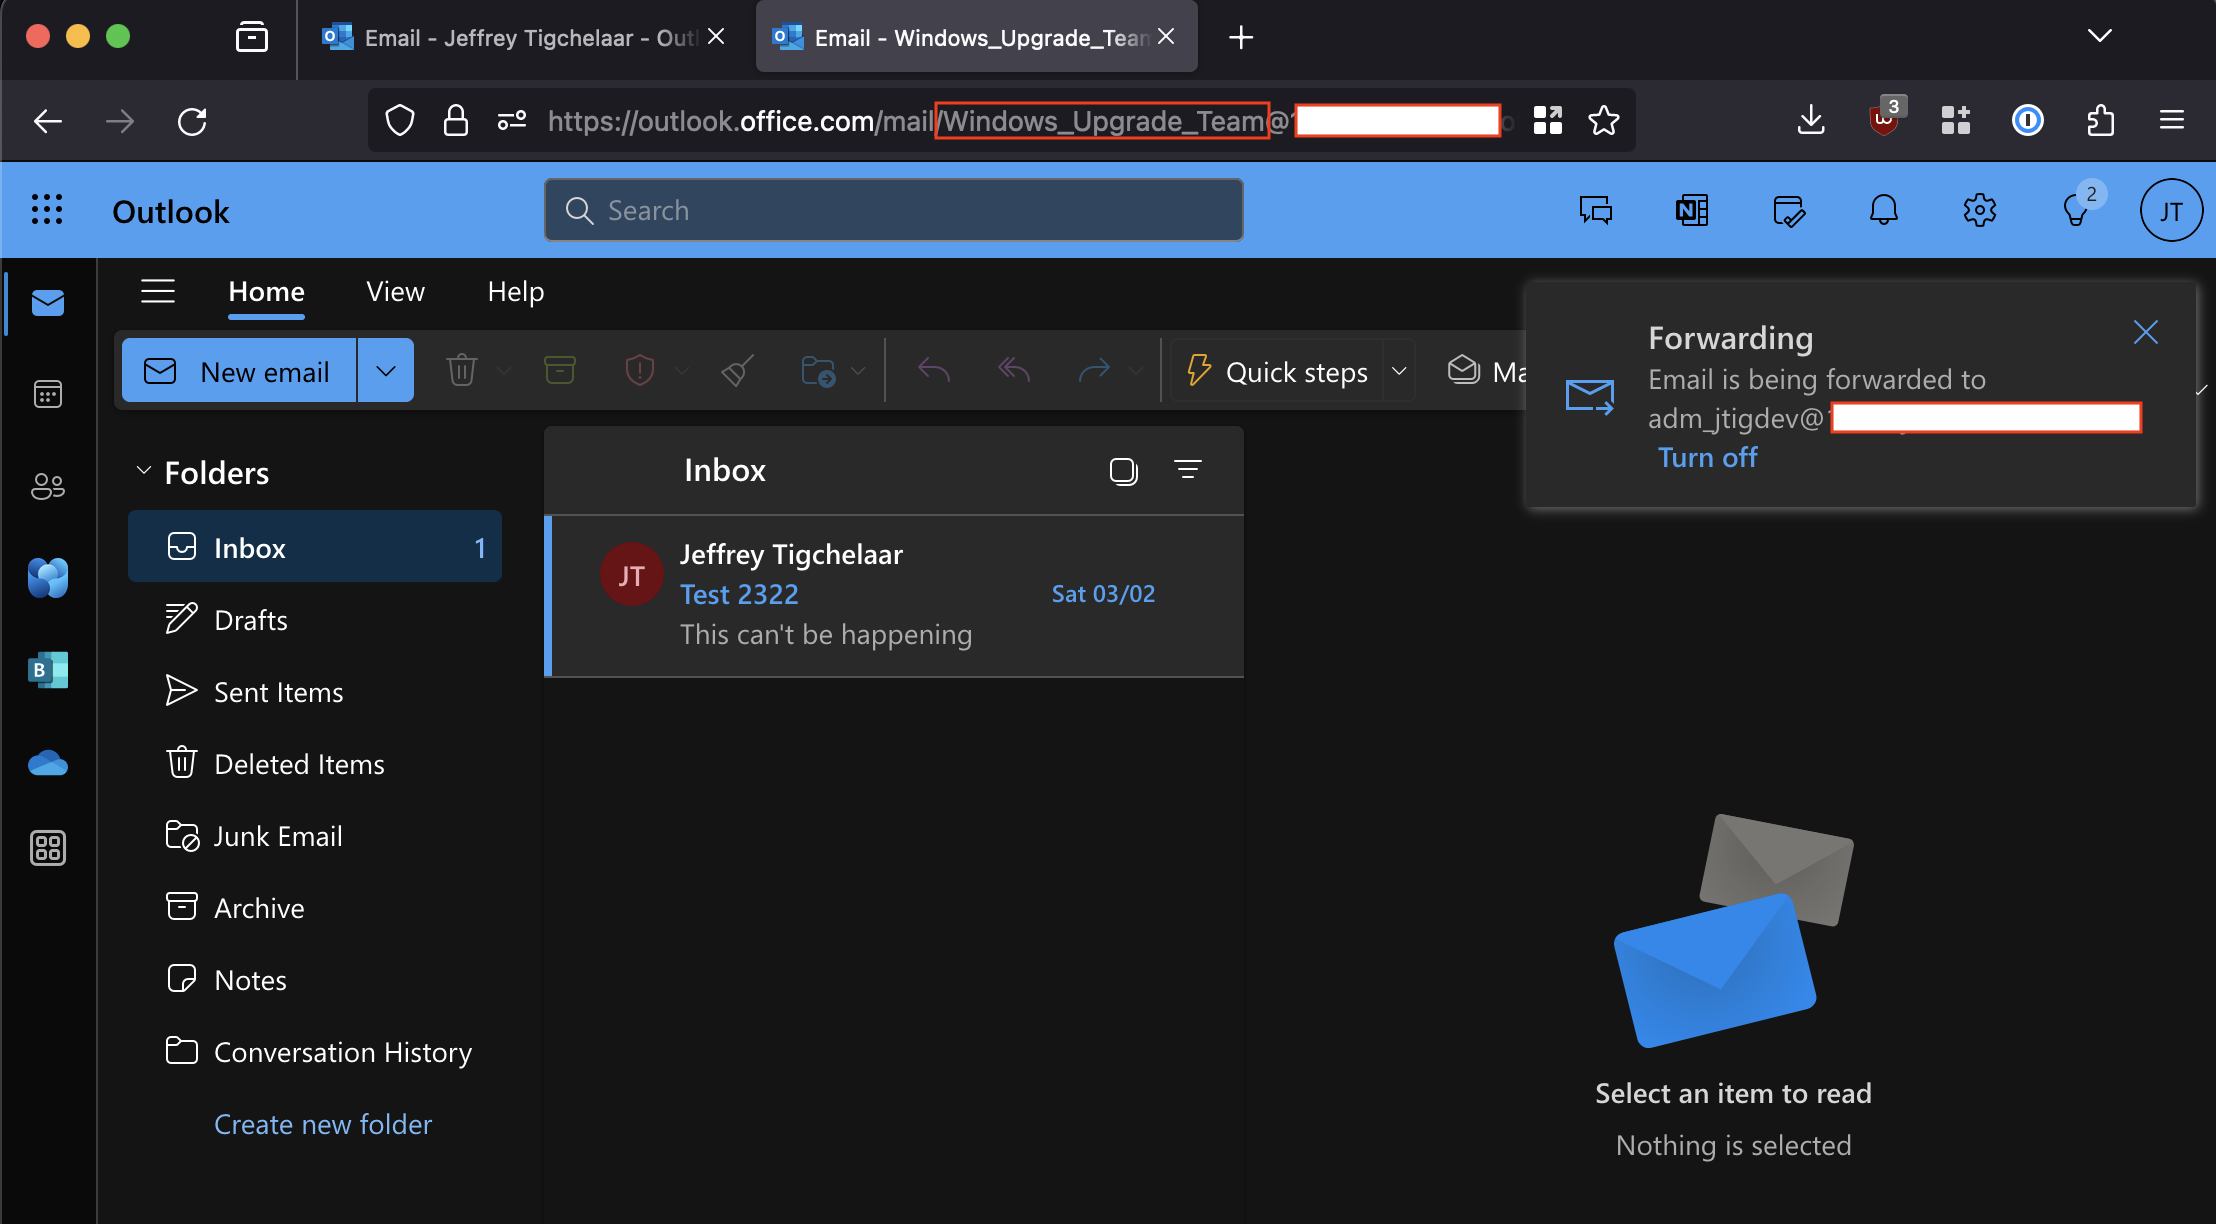Open the notifications bell
Screen dimensions: 2216x1224
(1884, 210)
